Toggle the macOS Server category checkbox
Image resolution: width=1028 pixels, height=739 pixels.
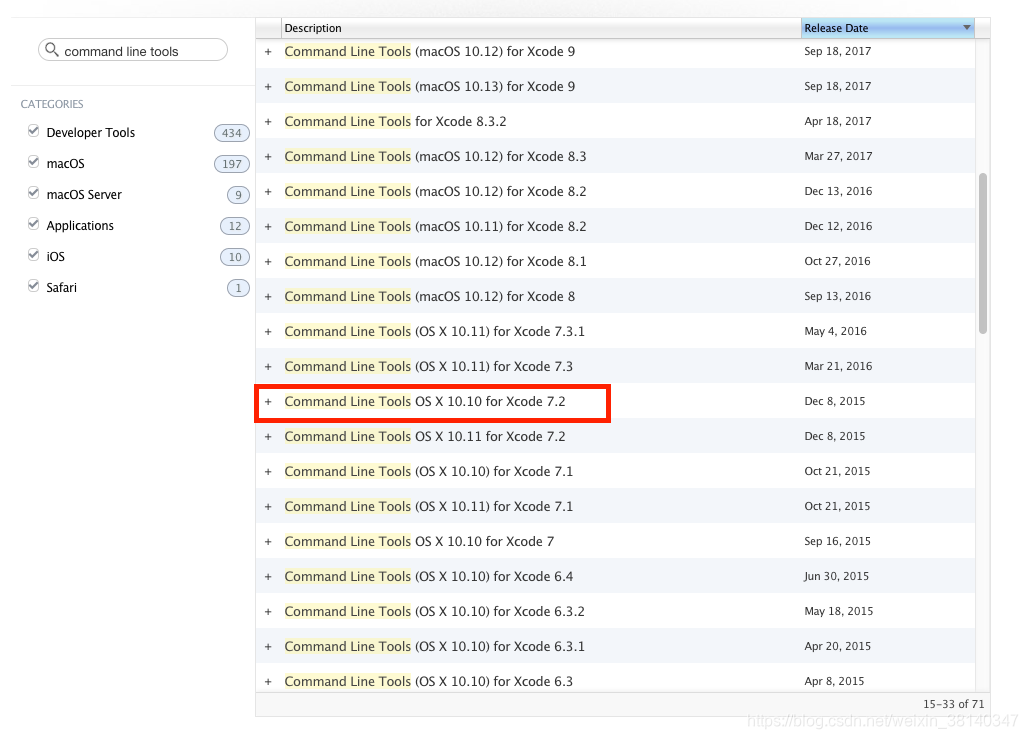coord(33,193)
